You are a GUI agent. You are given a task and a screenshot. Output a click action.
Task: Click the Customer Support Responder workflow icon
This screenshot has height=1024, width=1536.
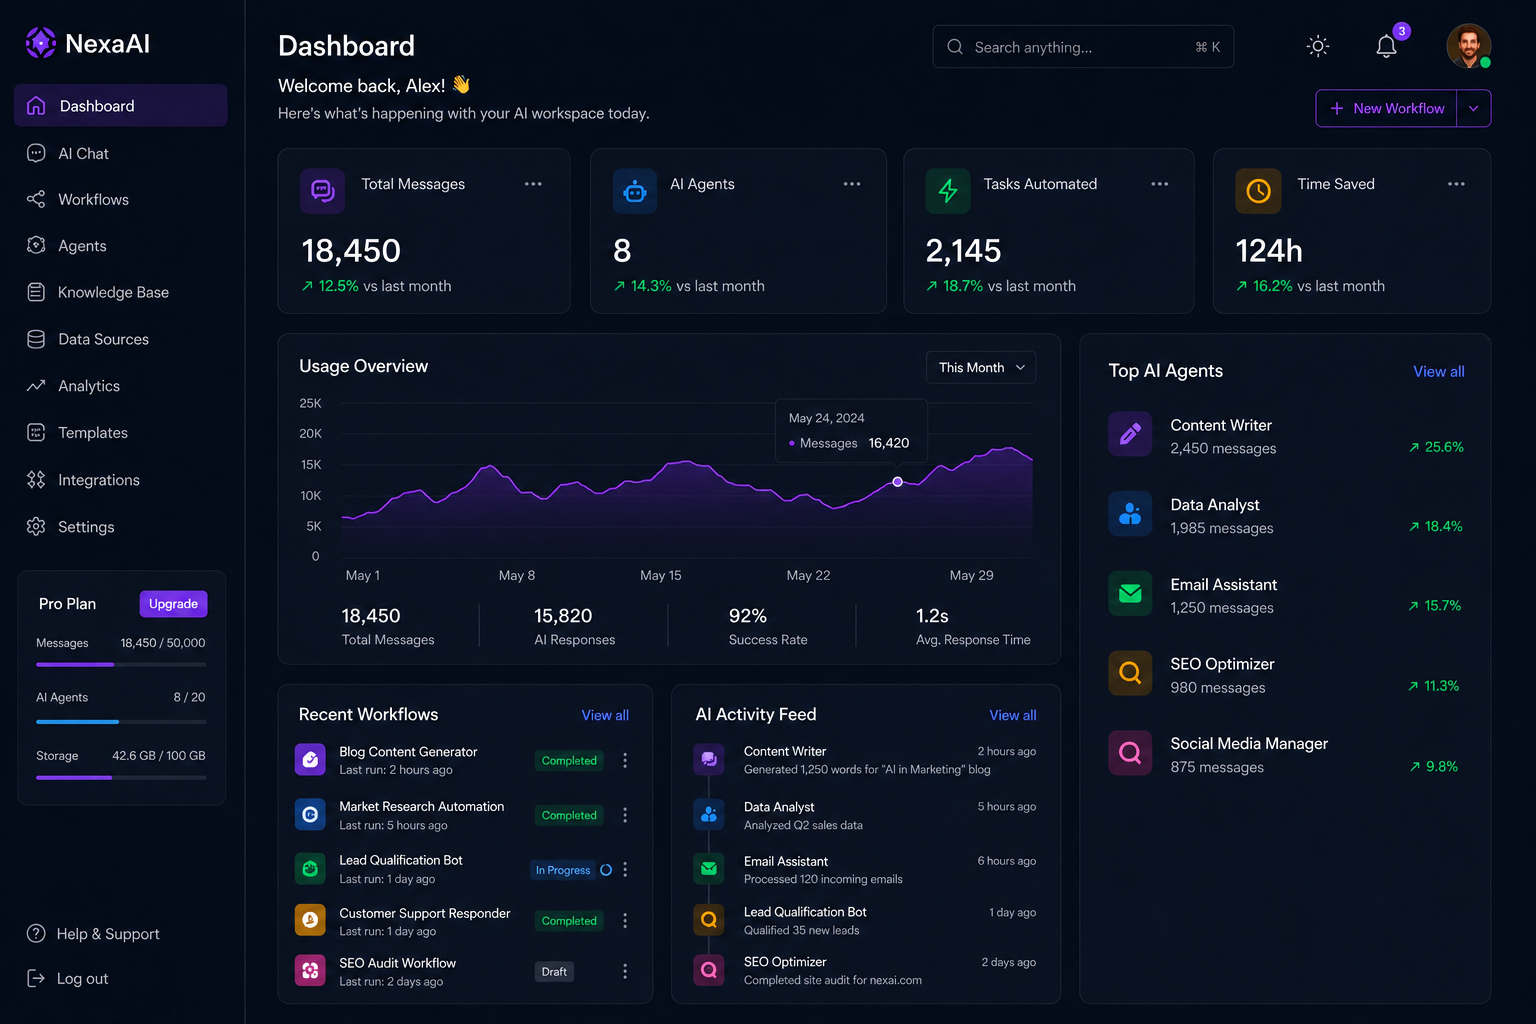[x=310, y=920]
